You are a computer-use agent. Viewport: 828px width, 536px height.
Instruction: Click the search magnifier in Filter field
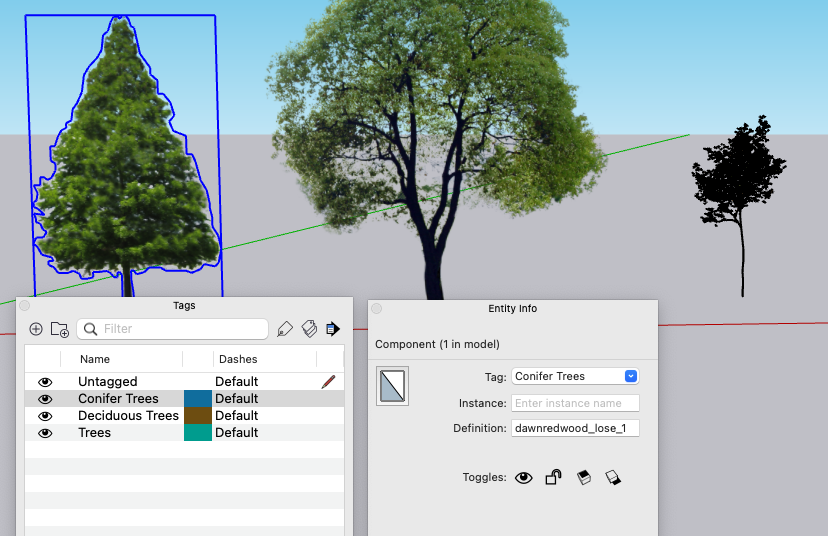click(91, 329)
